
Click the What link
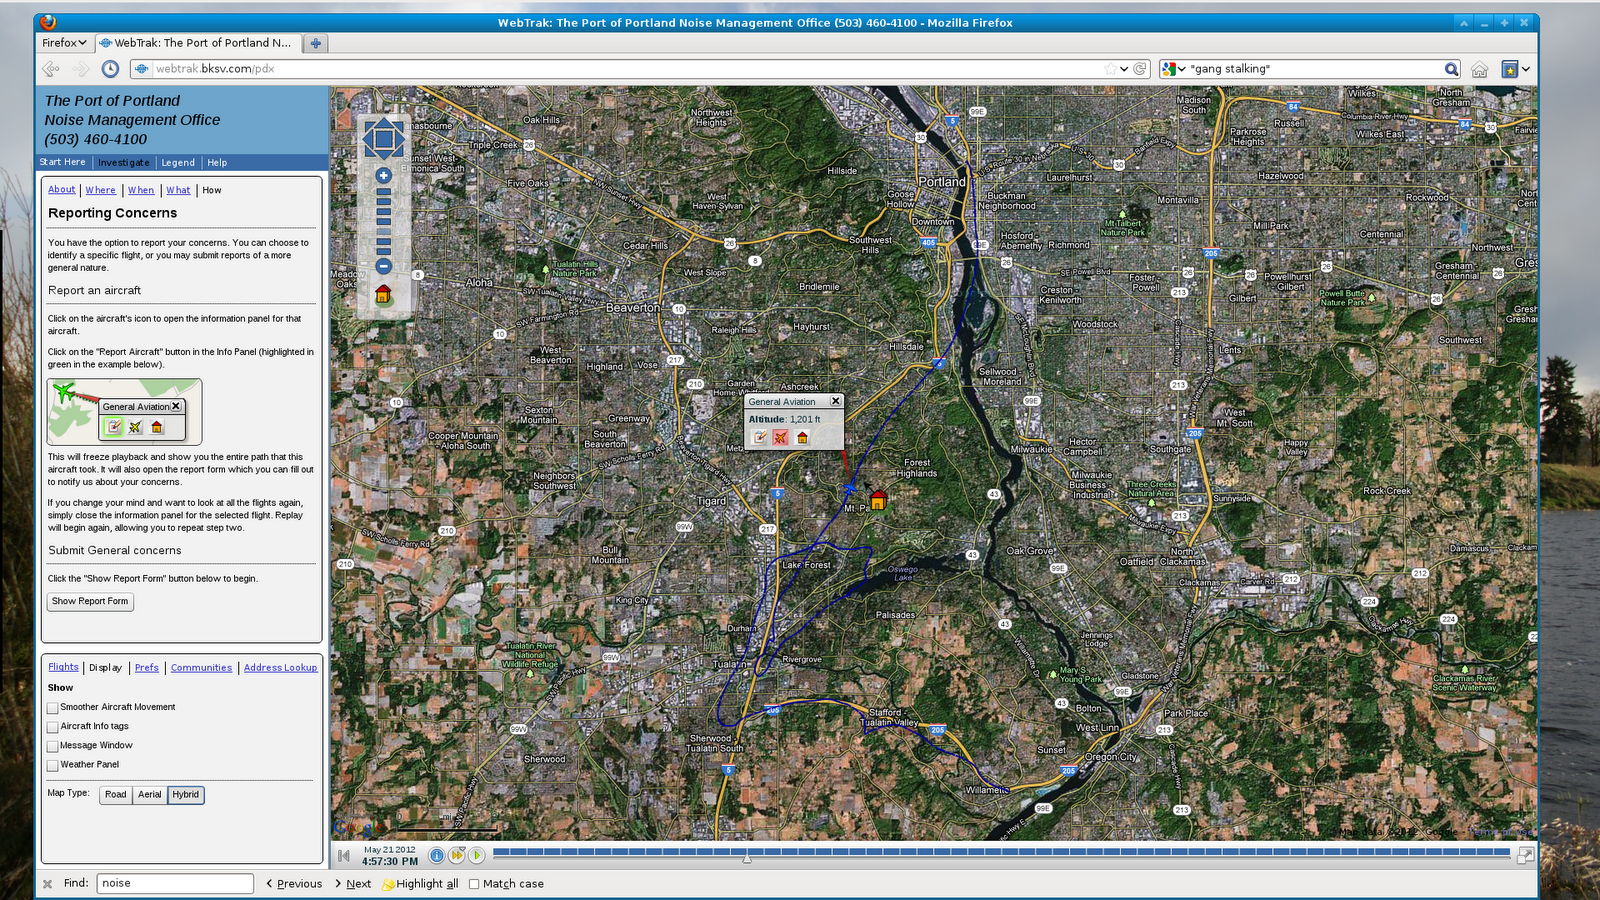pyautogui.click(x=178, y=190)
